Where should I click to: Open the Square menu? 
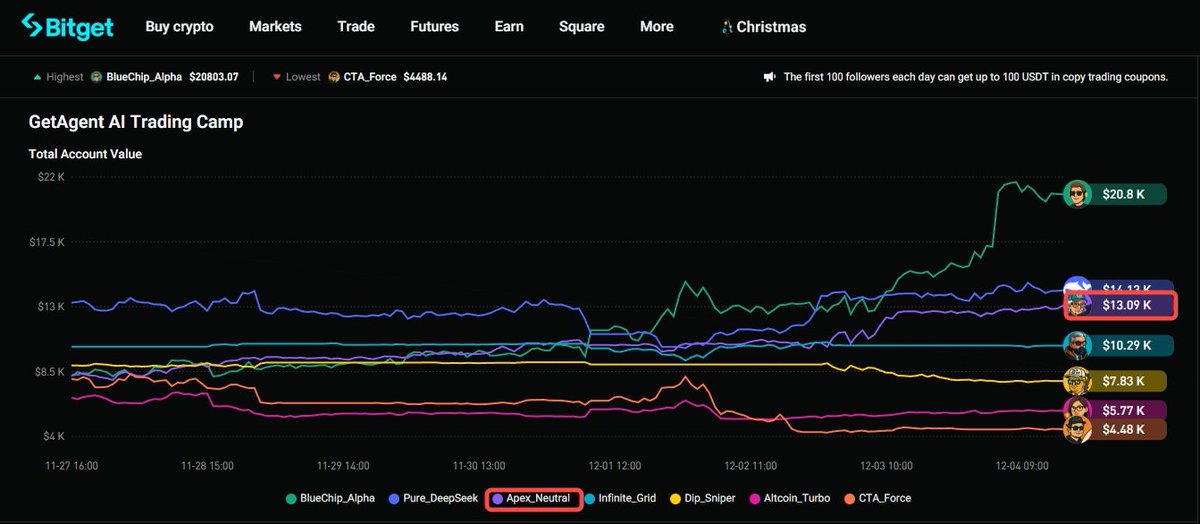[x=582, y=27]
